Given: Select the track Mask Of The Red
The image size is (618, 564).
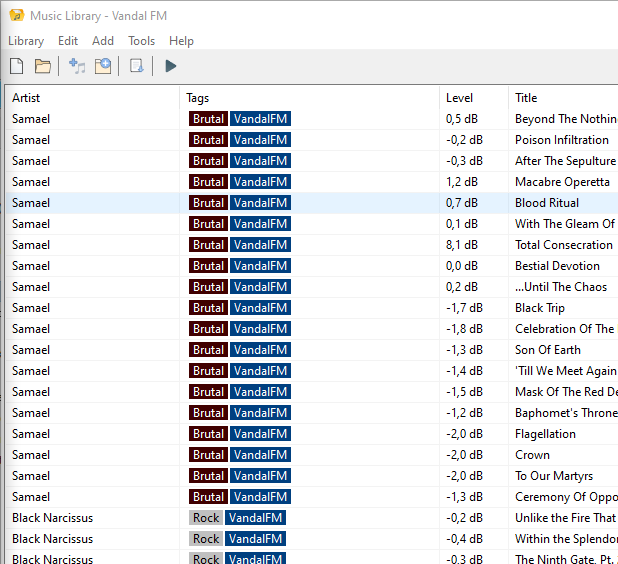Looking at the screenshot, I should 566,392.
